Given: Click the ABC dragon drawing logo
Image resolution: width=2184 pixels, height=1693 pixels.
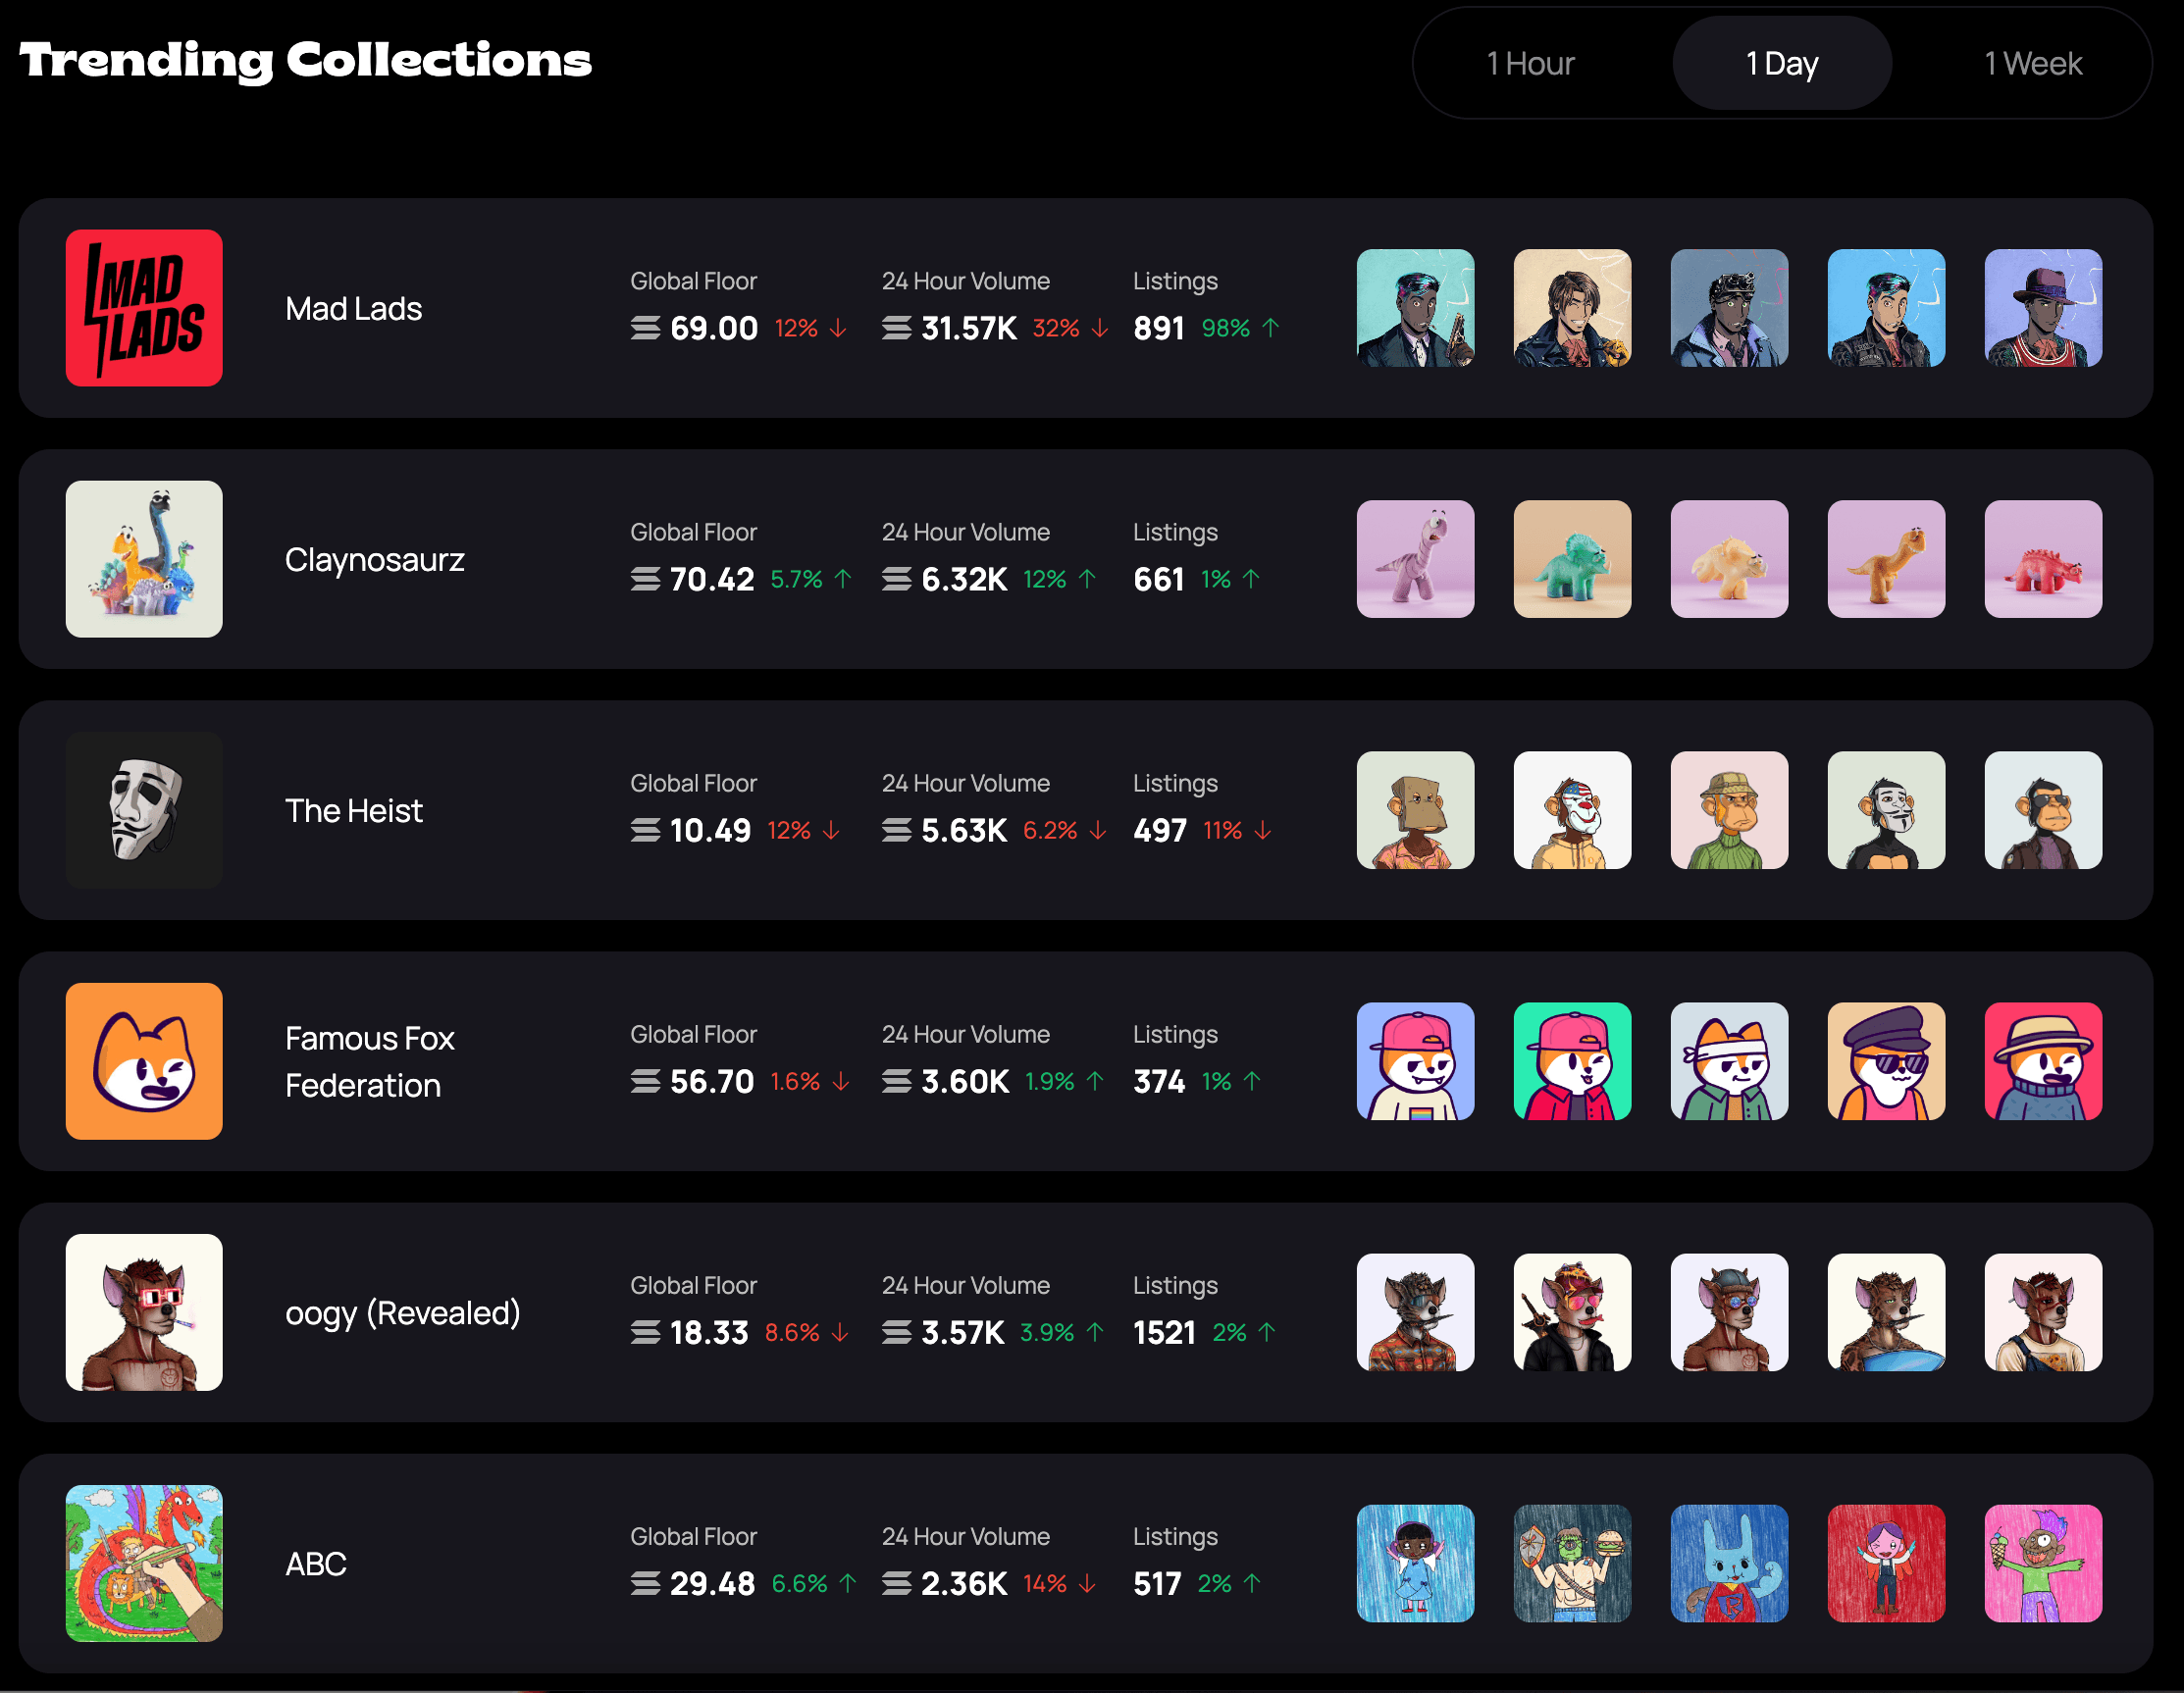Looking at the screenshot, I should 144,1563.
